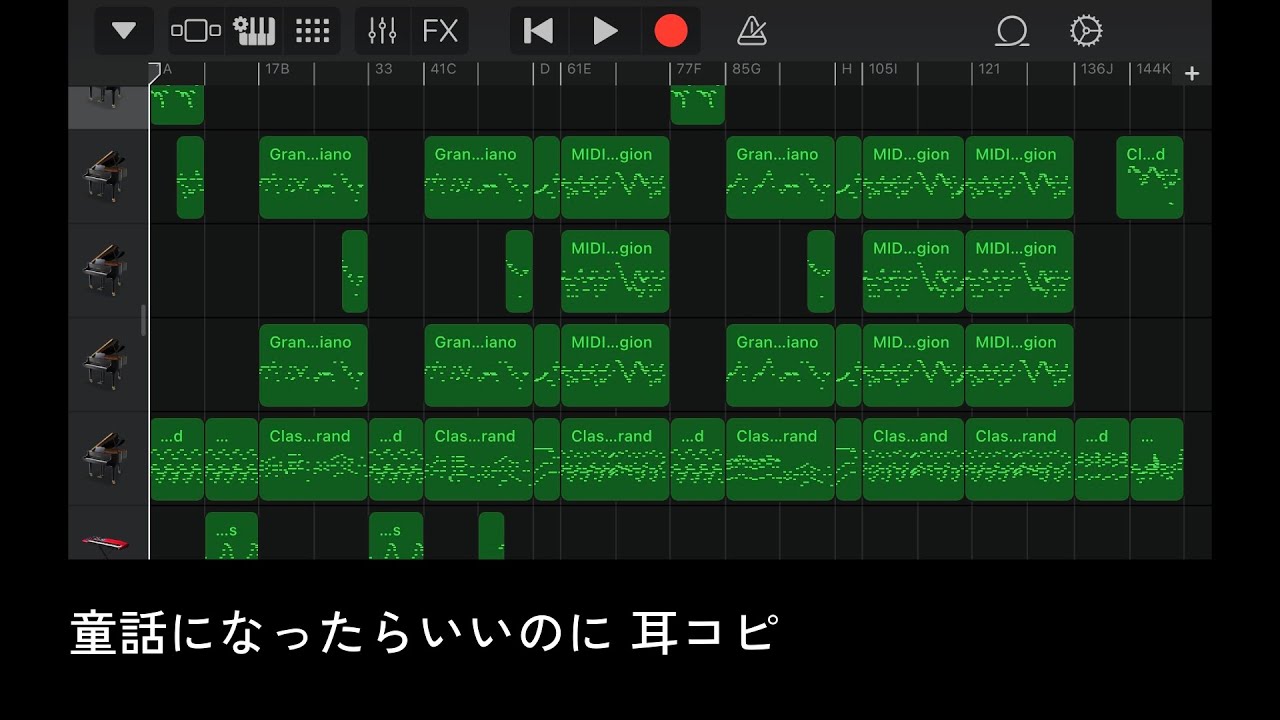1280x720 pixels.
Task: Jump to section marker 61E in ruler
Action: click(x=579, y=69)
